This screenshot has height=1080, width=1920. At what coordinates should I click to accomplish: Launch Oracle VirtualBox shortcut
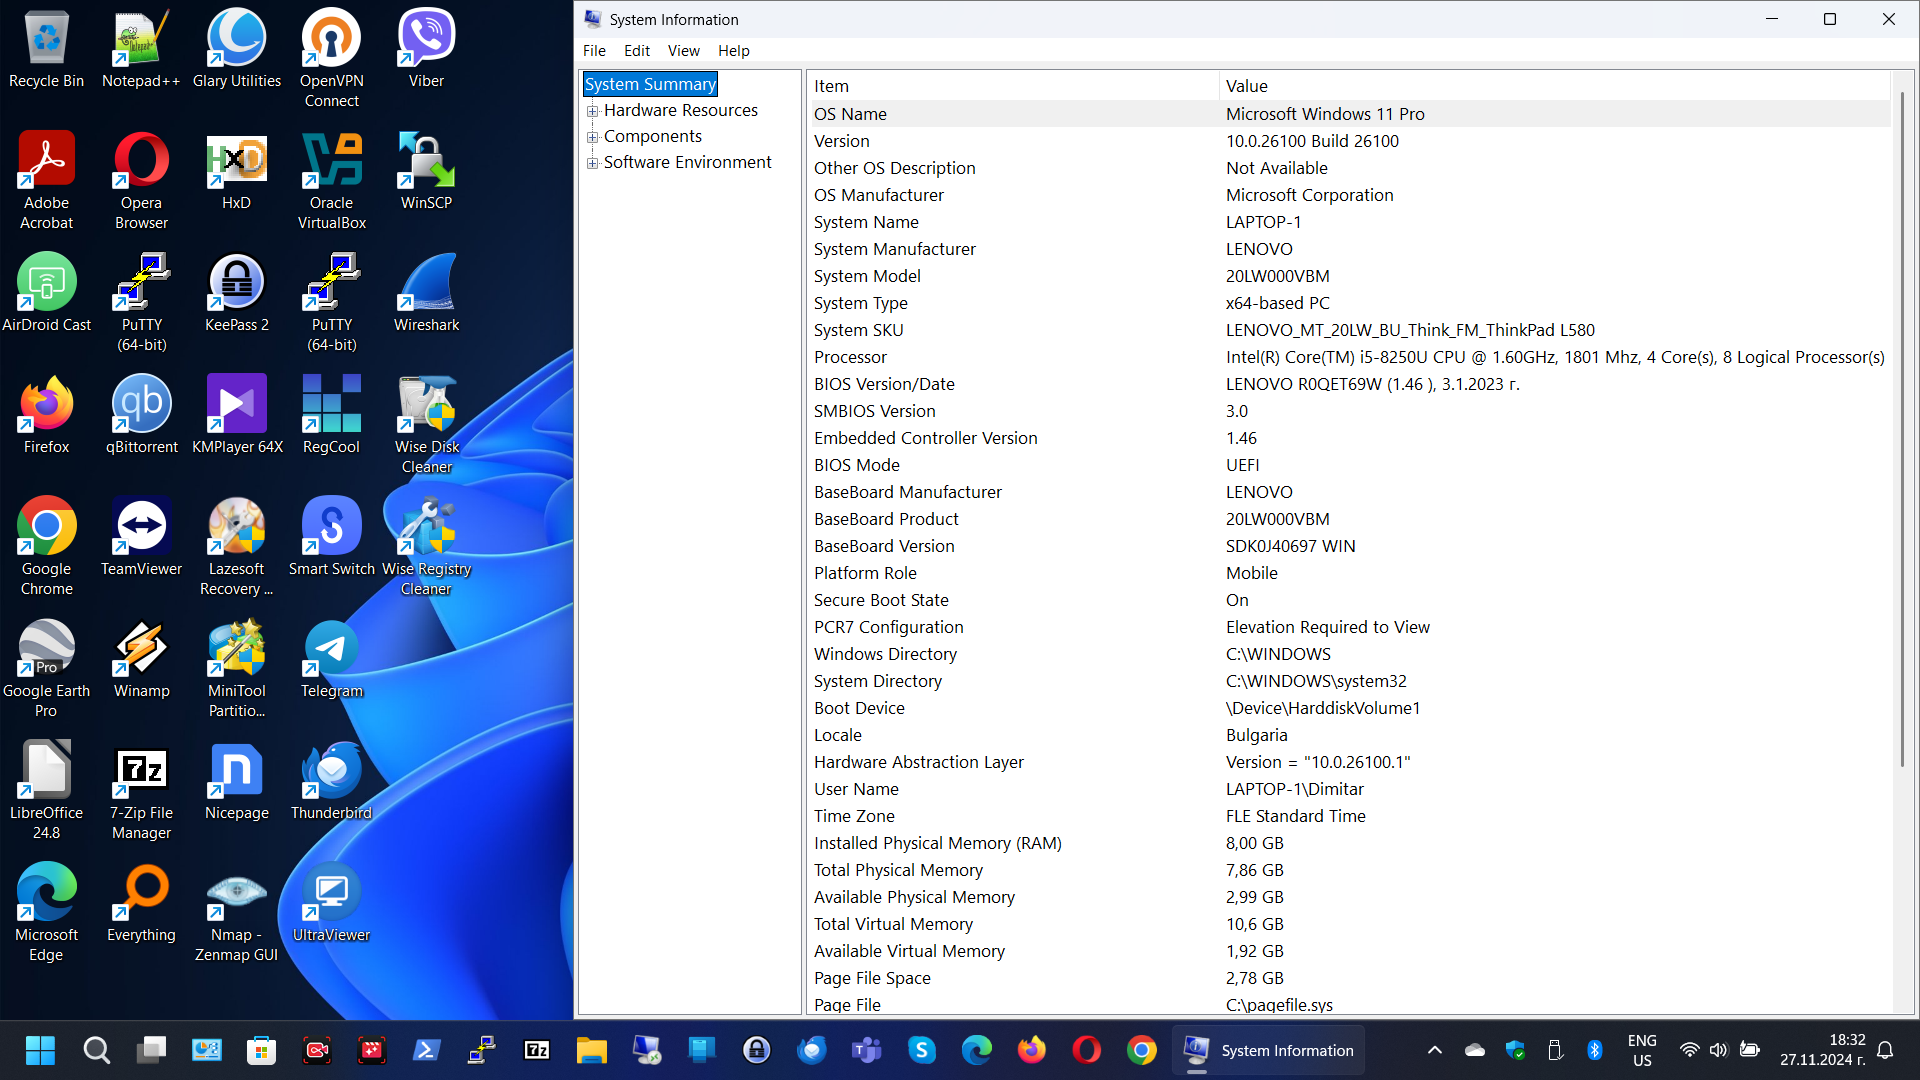[x=331, y=182]
